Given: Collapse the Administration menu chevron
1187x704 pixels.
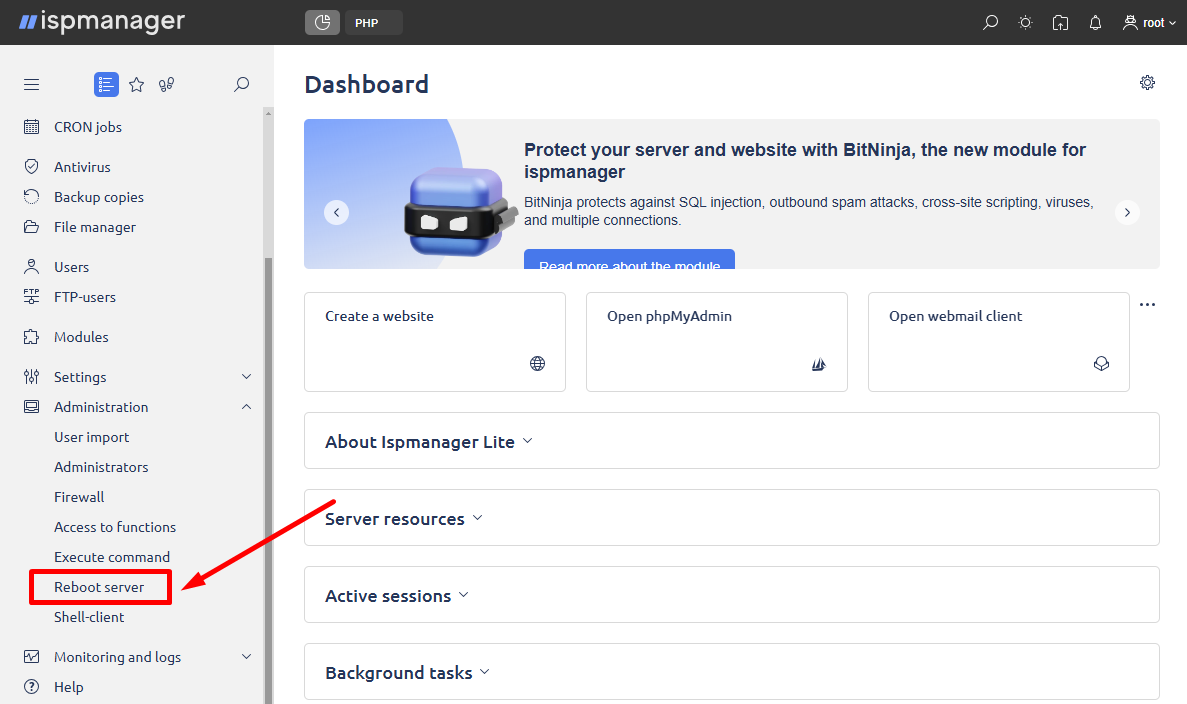Looking at the screenshot, I should pyautogui.click(x=246, y=407).
